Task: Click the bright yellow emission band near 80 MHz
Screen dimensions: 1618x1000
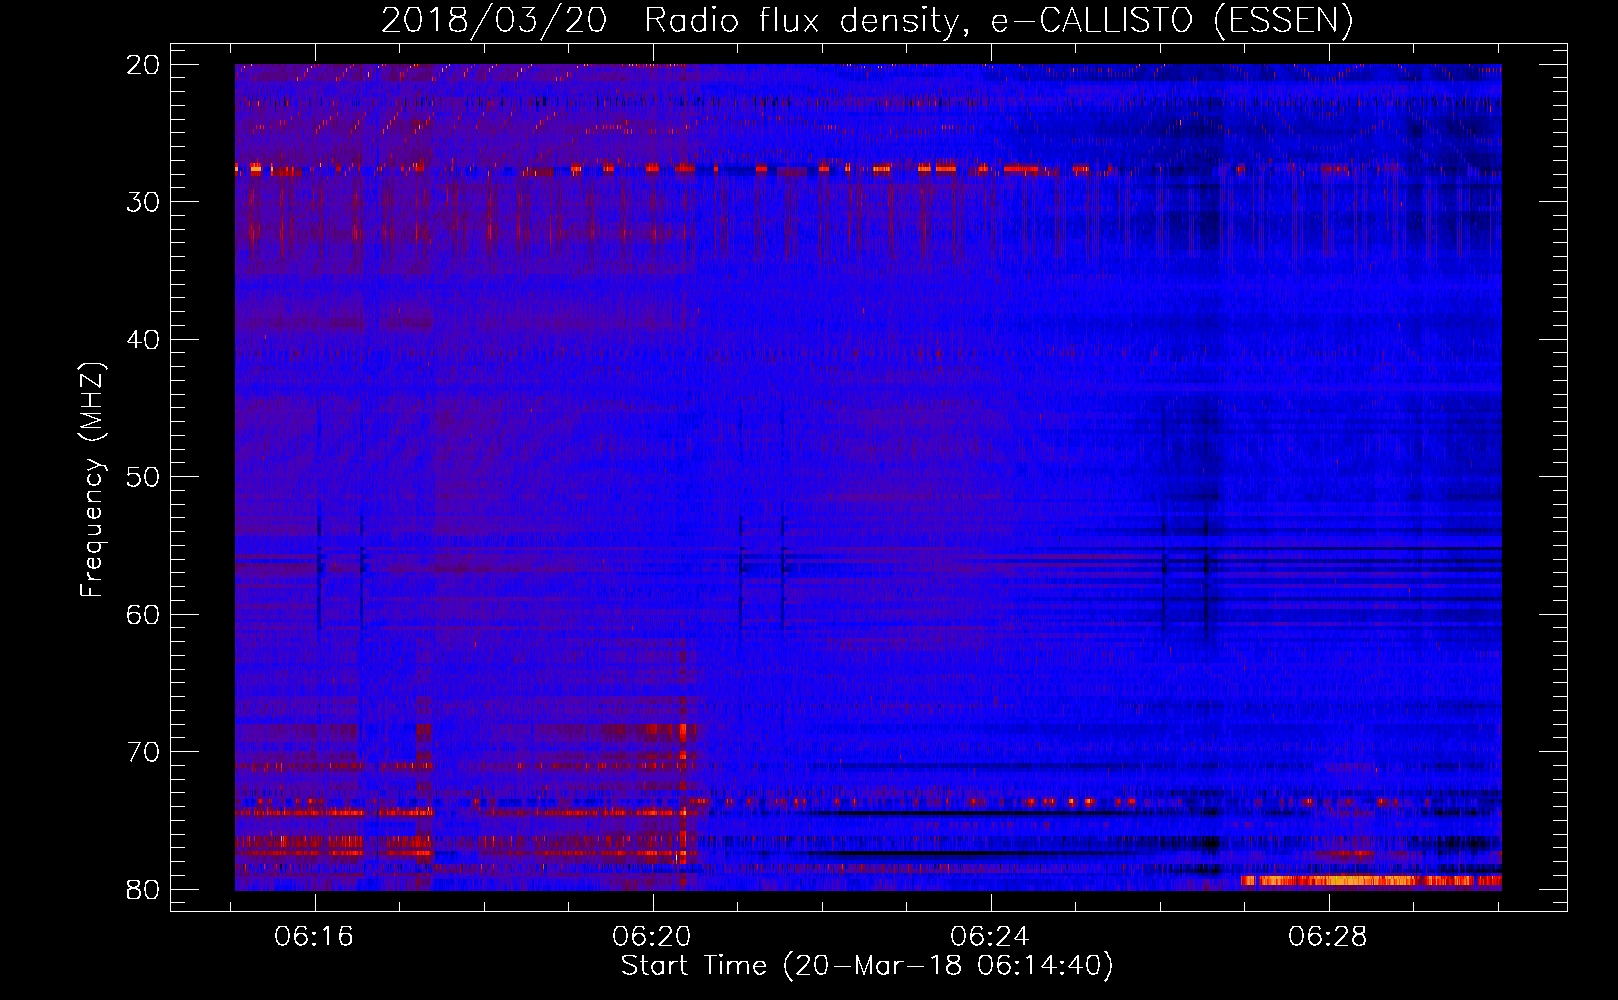Action: (1371, 881)
